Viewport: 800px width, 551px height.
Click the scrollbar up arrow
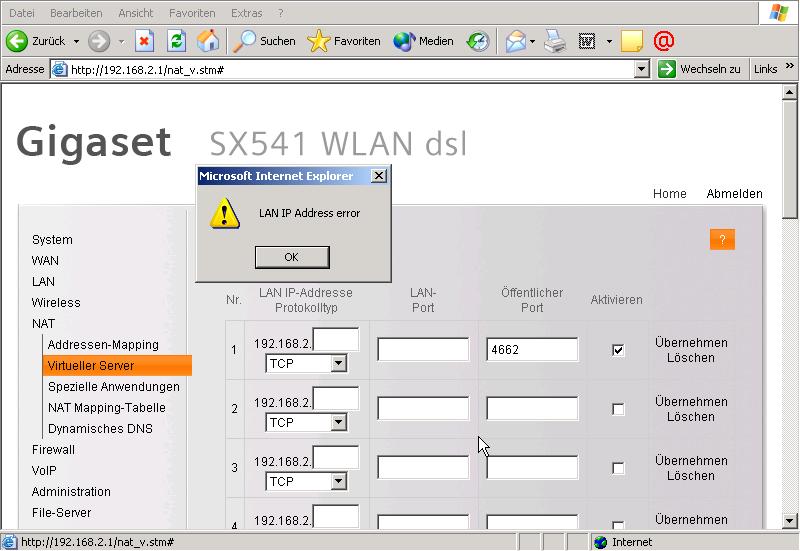789,92
